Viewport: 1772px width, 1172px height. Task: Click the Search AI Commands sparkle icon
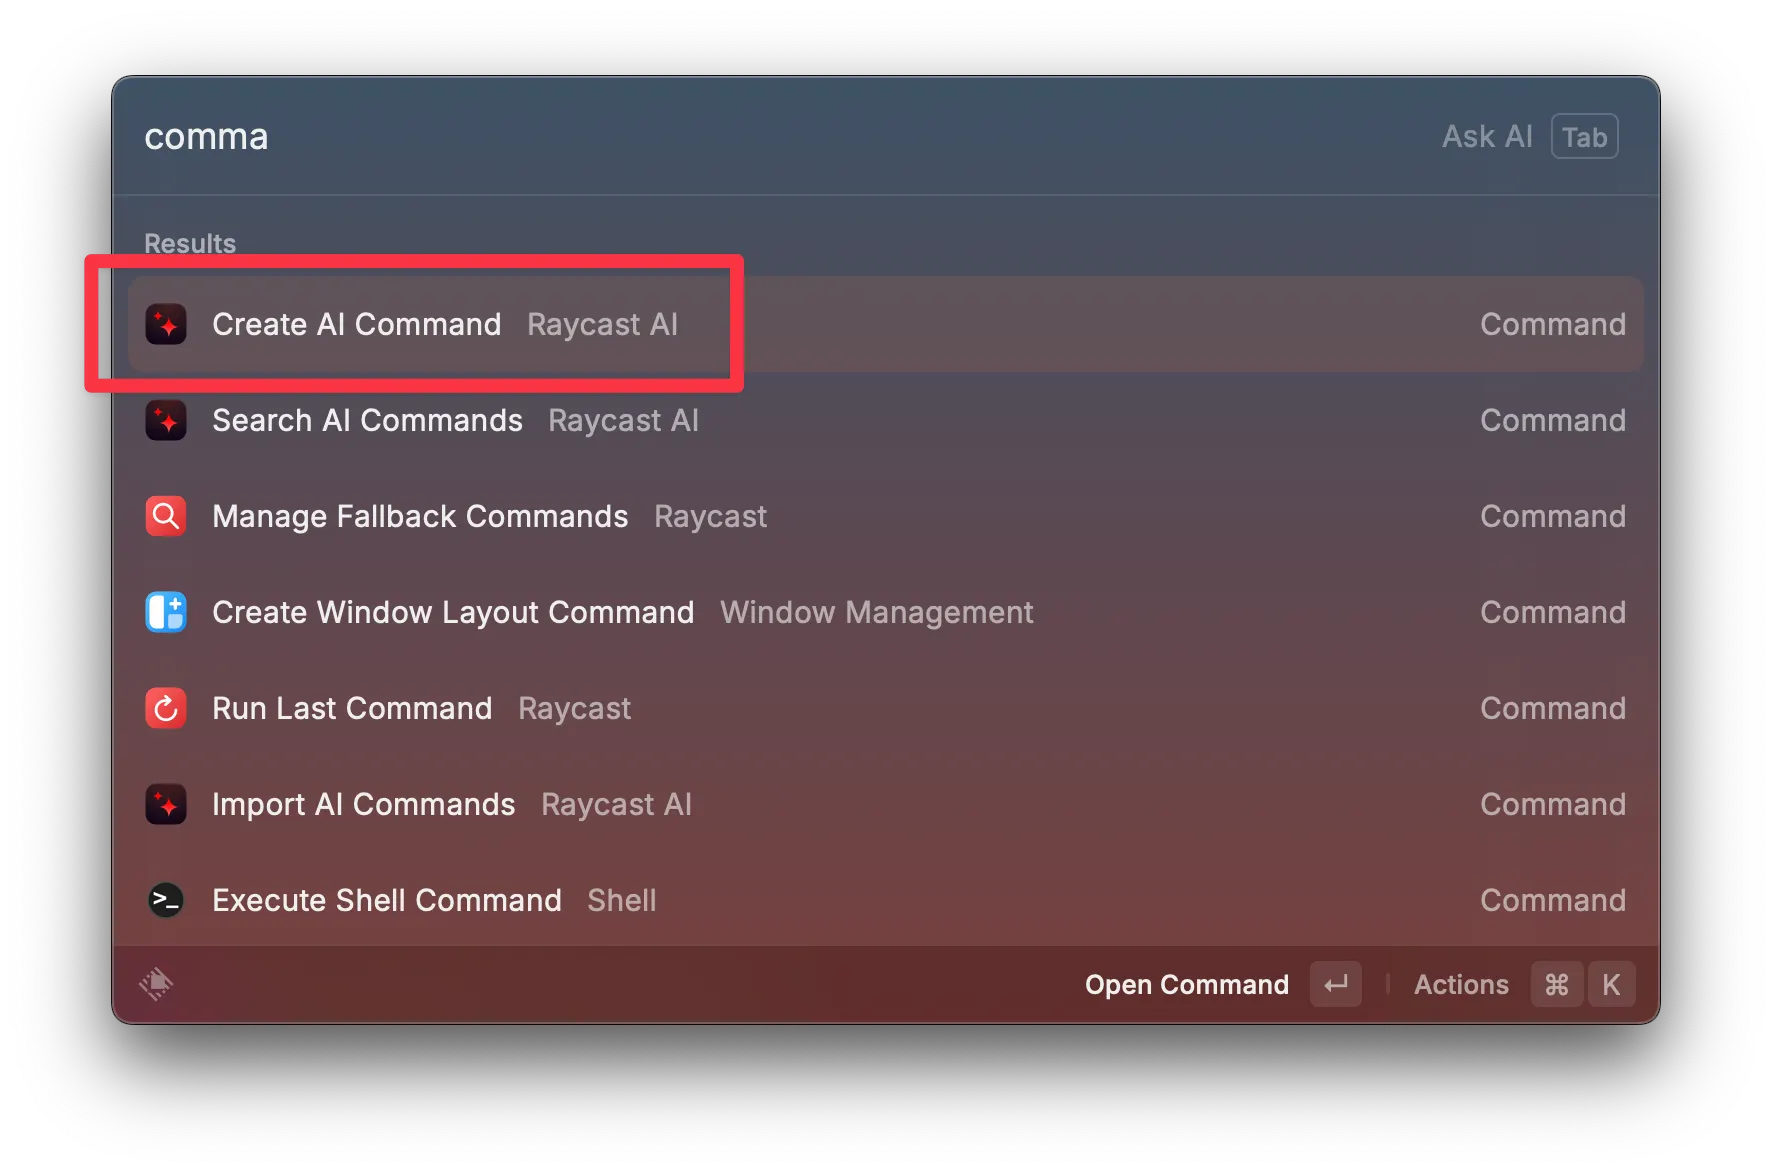point(166,420)
